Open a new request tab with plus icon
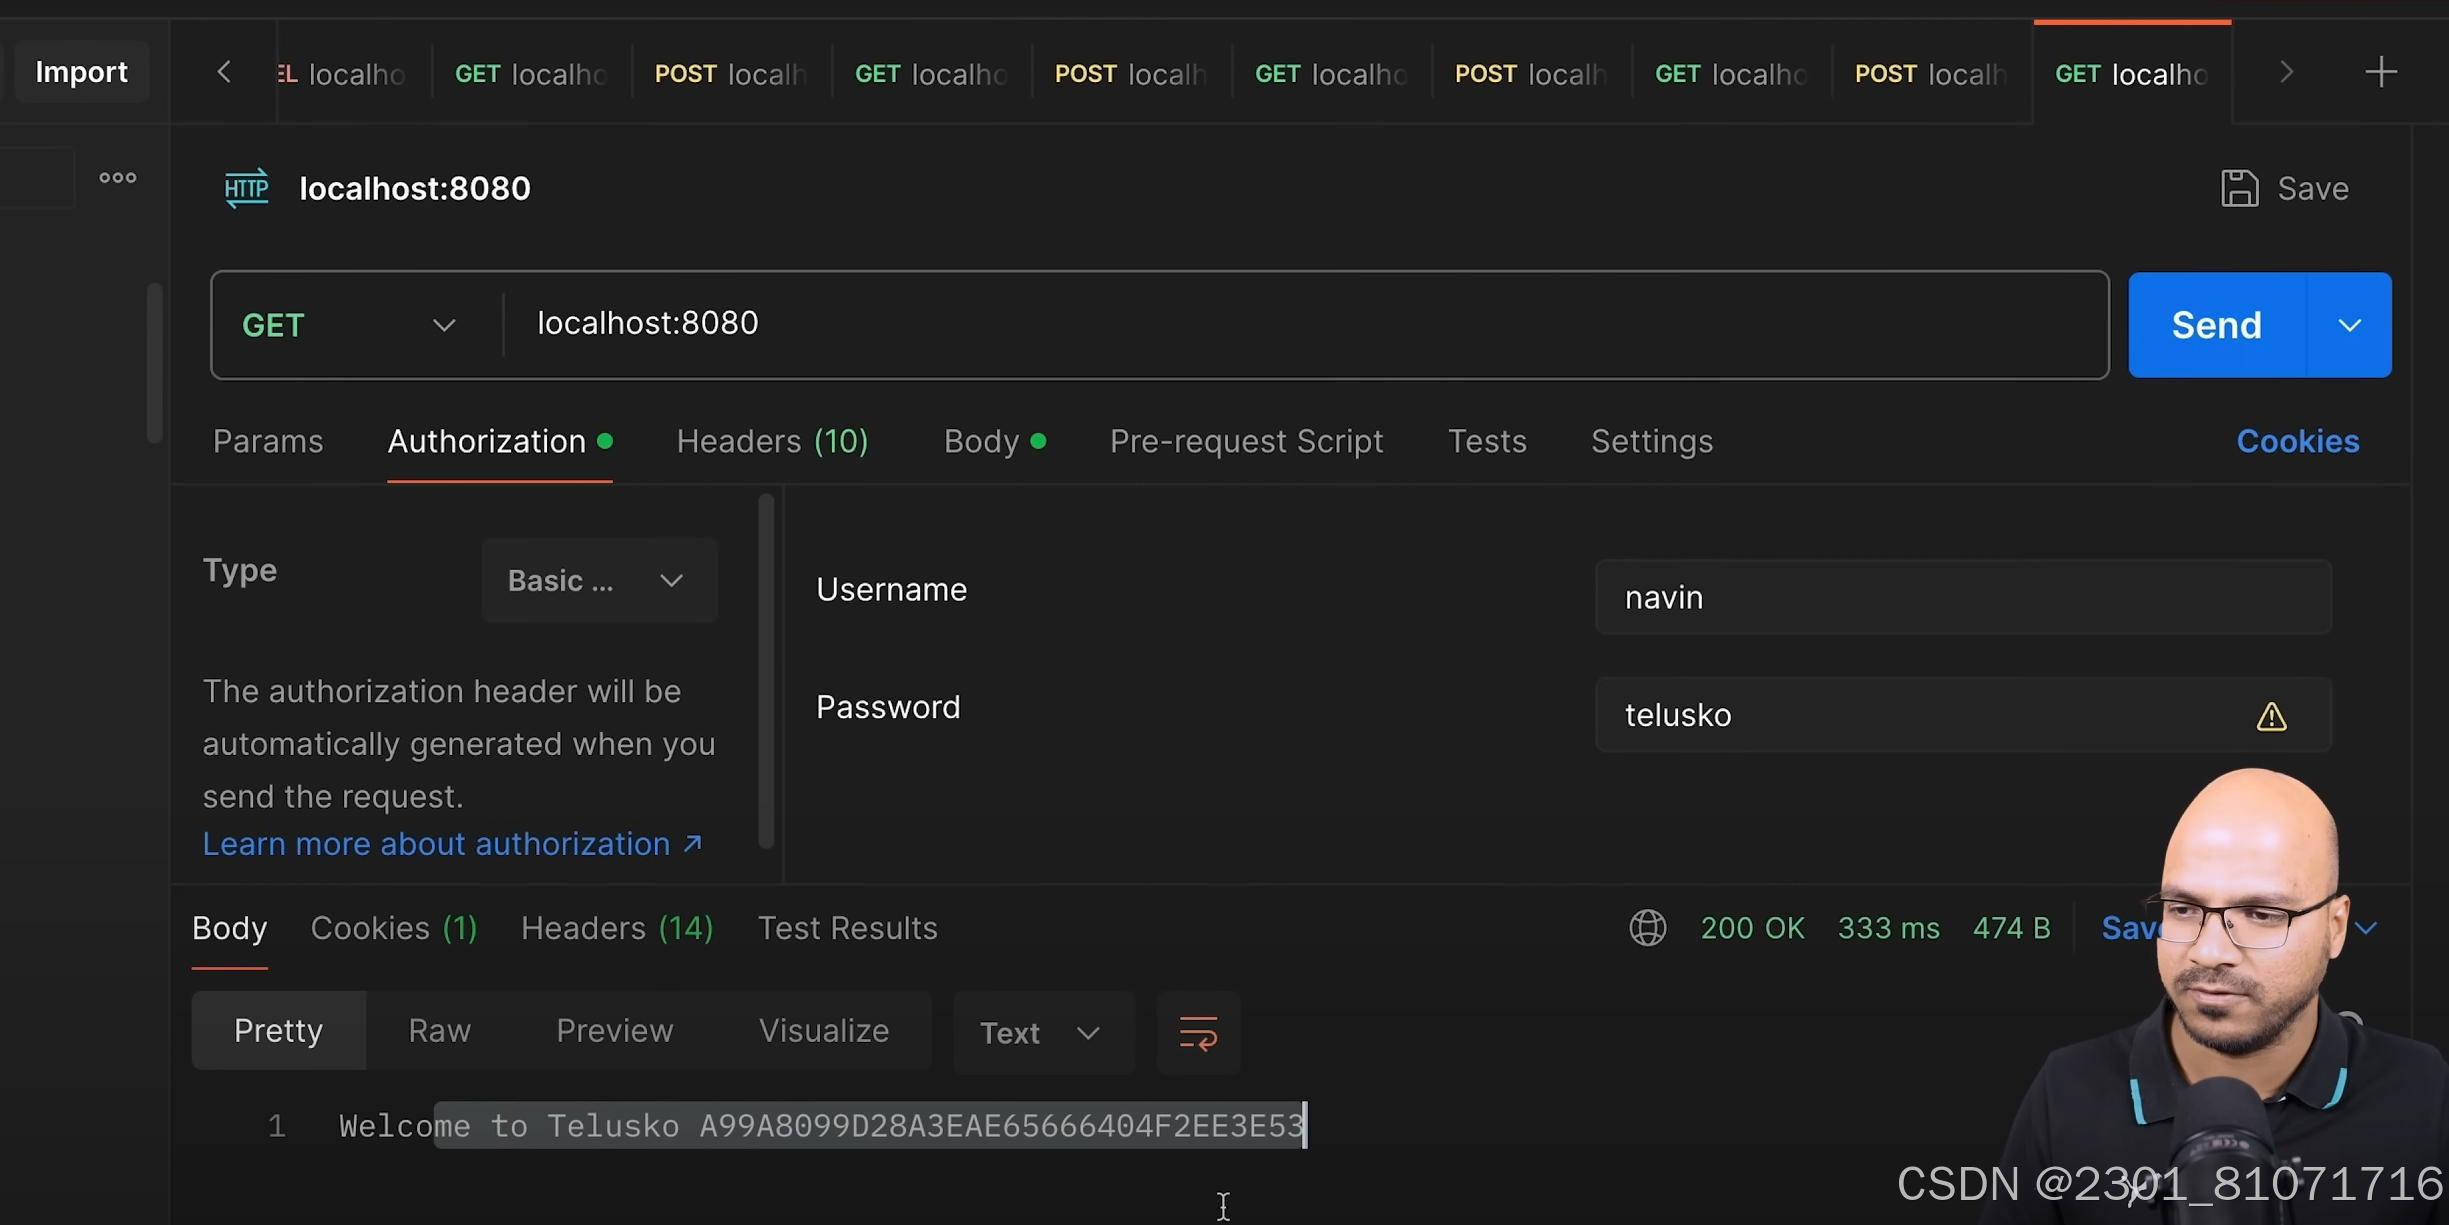Viewport: 2449px width, 1225px height. coord(2381,71)
